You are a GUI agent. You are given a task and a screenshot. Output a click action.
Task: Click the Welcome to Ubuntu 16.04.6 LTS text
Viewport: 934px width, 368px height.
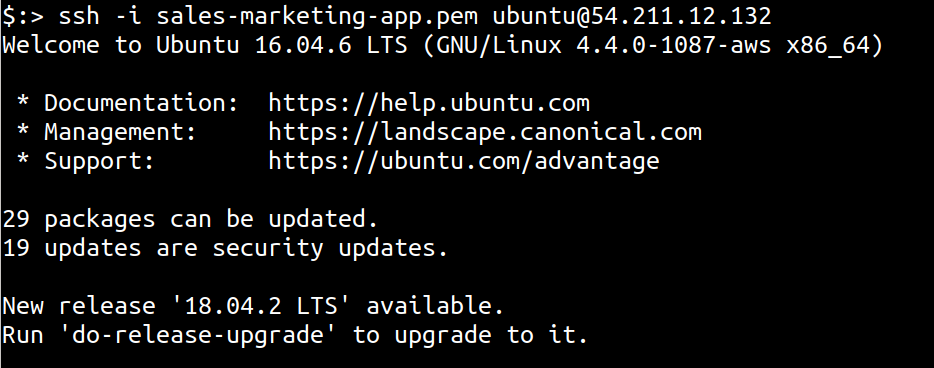205,45
